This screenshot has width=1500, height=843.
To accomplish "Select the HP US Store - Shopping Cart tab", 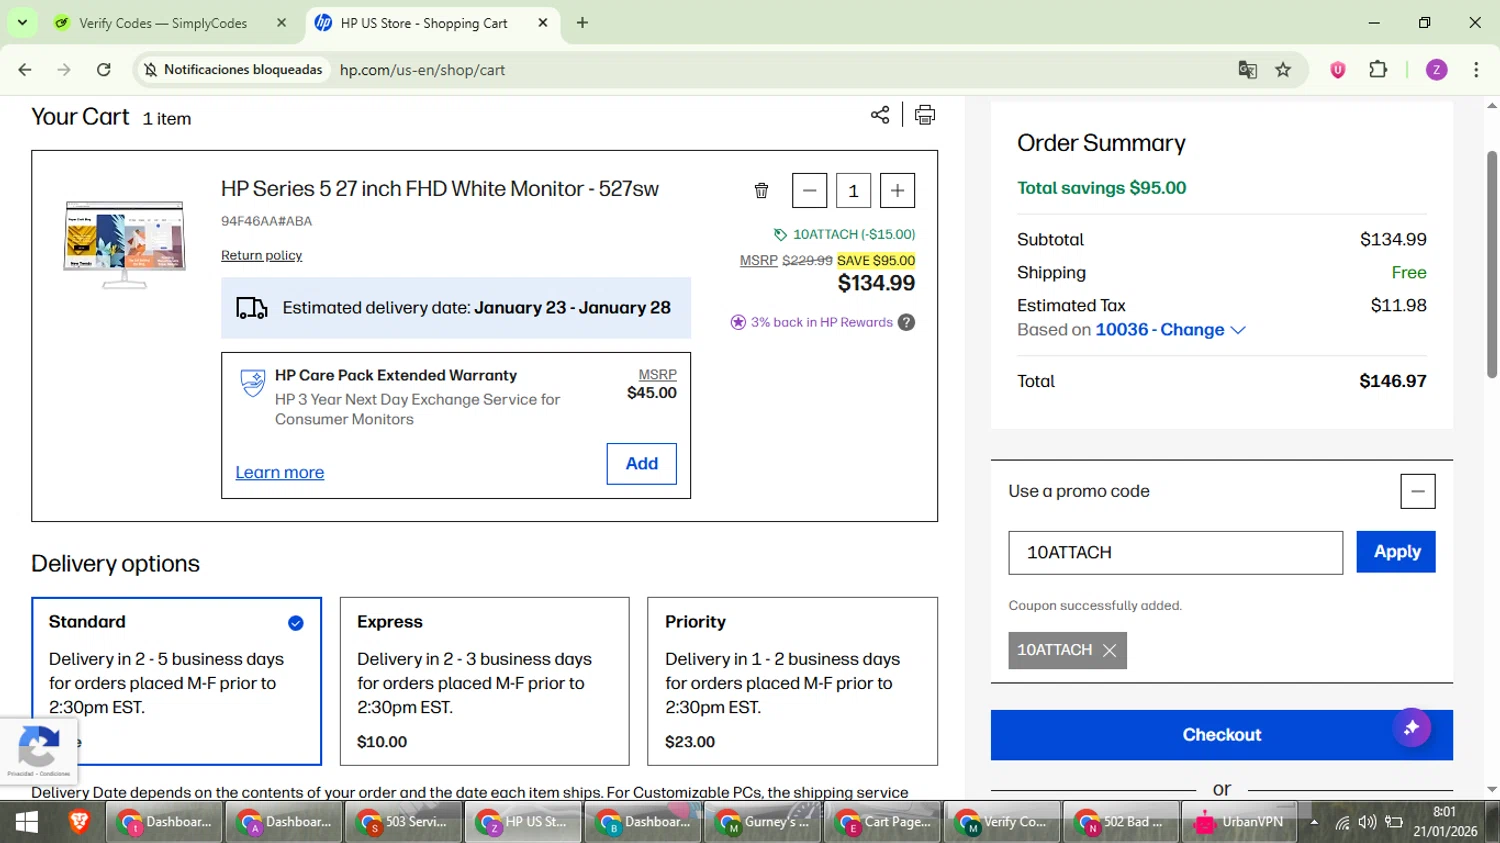I will click(424, 23).
